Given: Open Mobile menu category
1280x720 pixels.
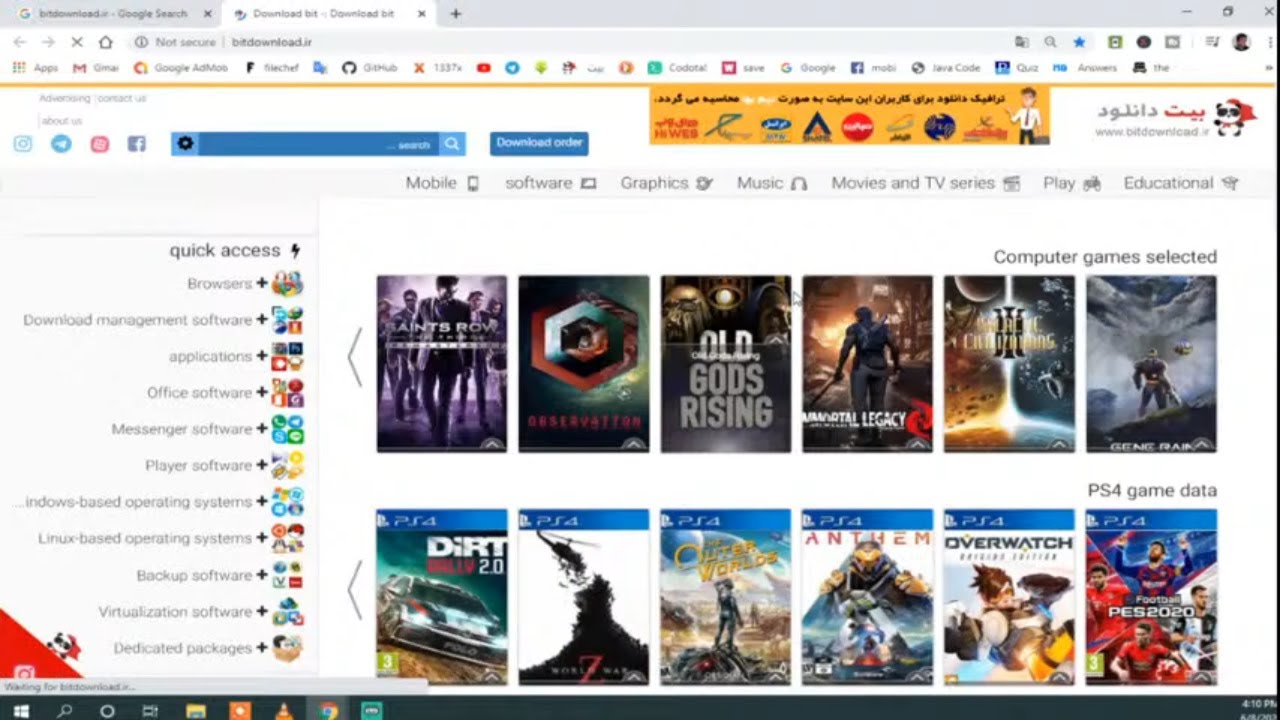Looking at the screenshot, I should click(x=443, y=183).
